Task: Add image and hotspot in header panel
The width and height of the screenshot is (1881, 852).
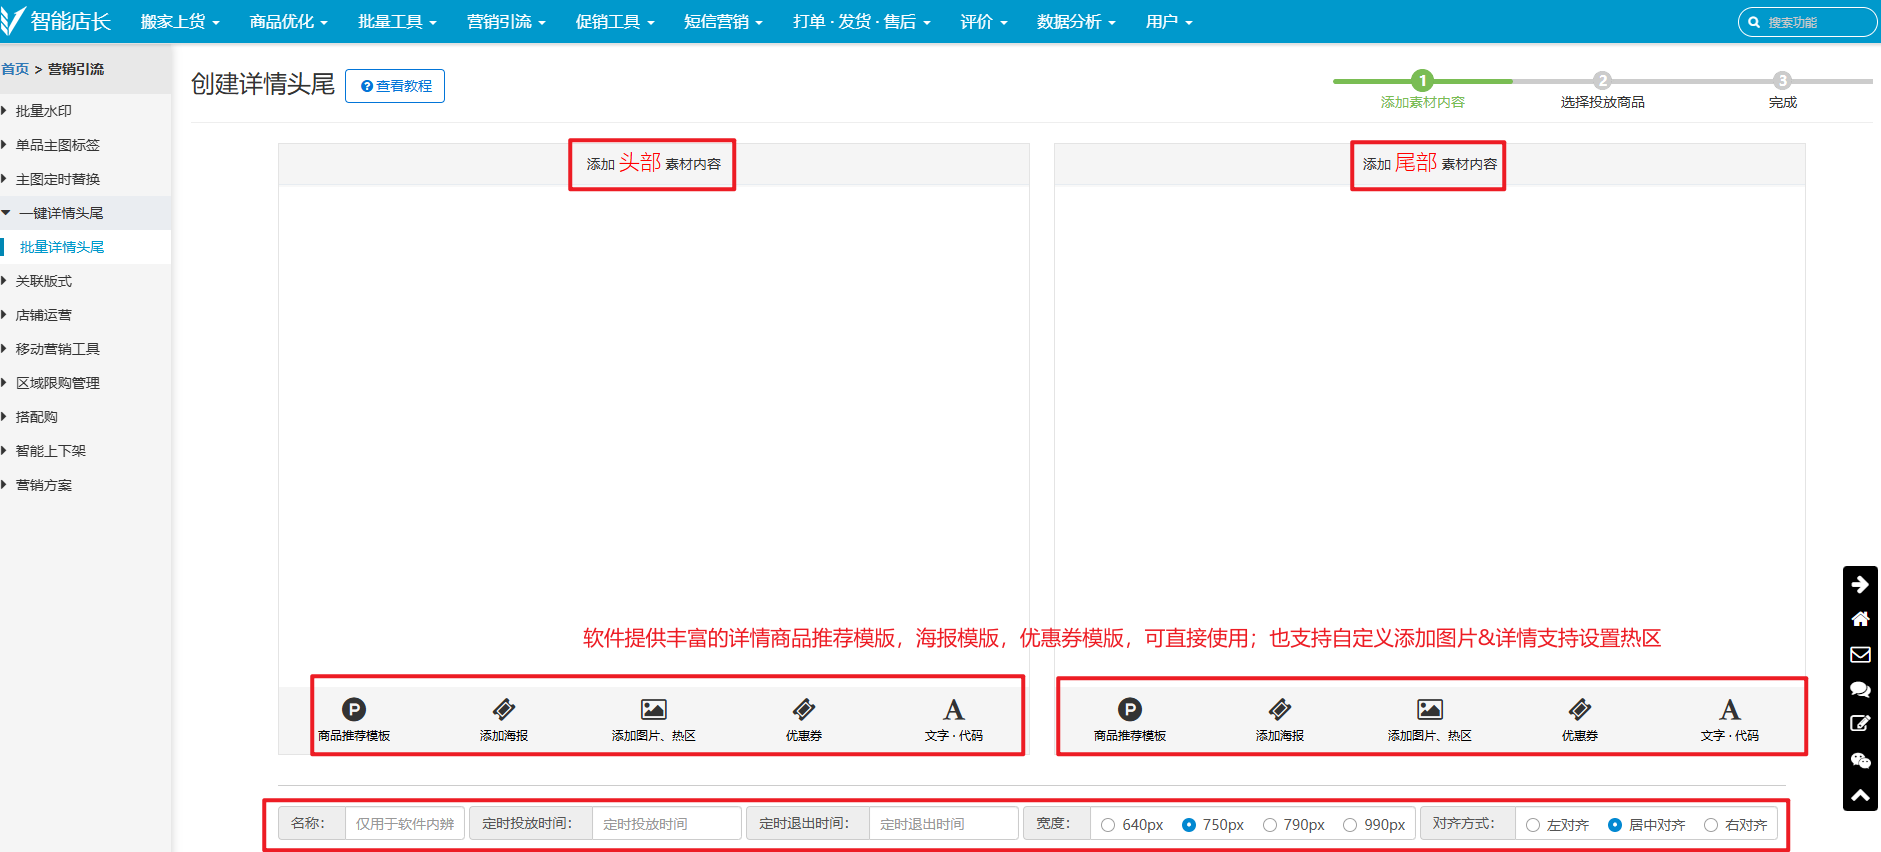Action: pyautogui.click(x=653, y=710)
